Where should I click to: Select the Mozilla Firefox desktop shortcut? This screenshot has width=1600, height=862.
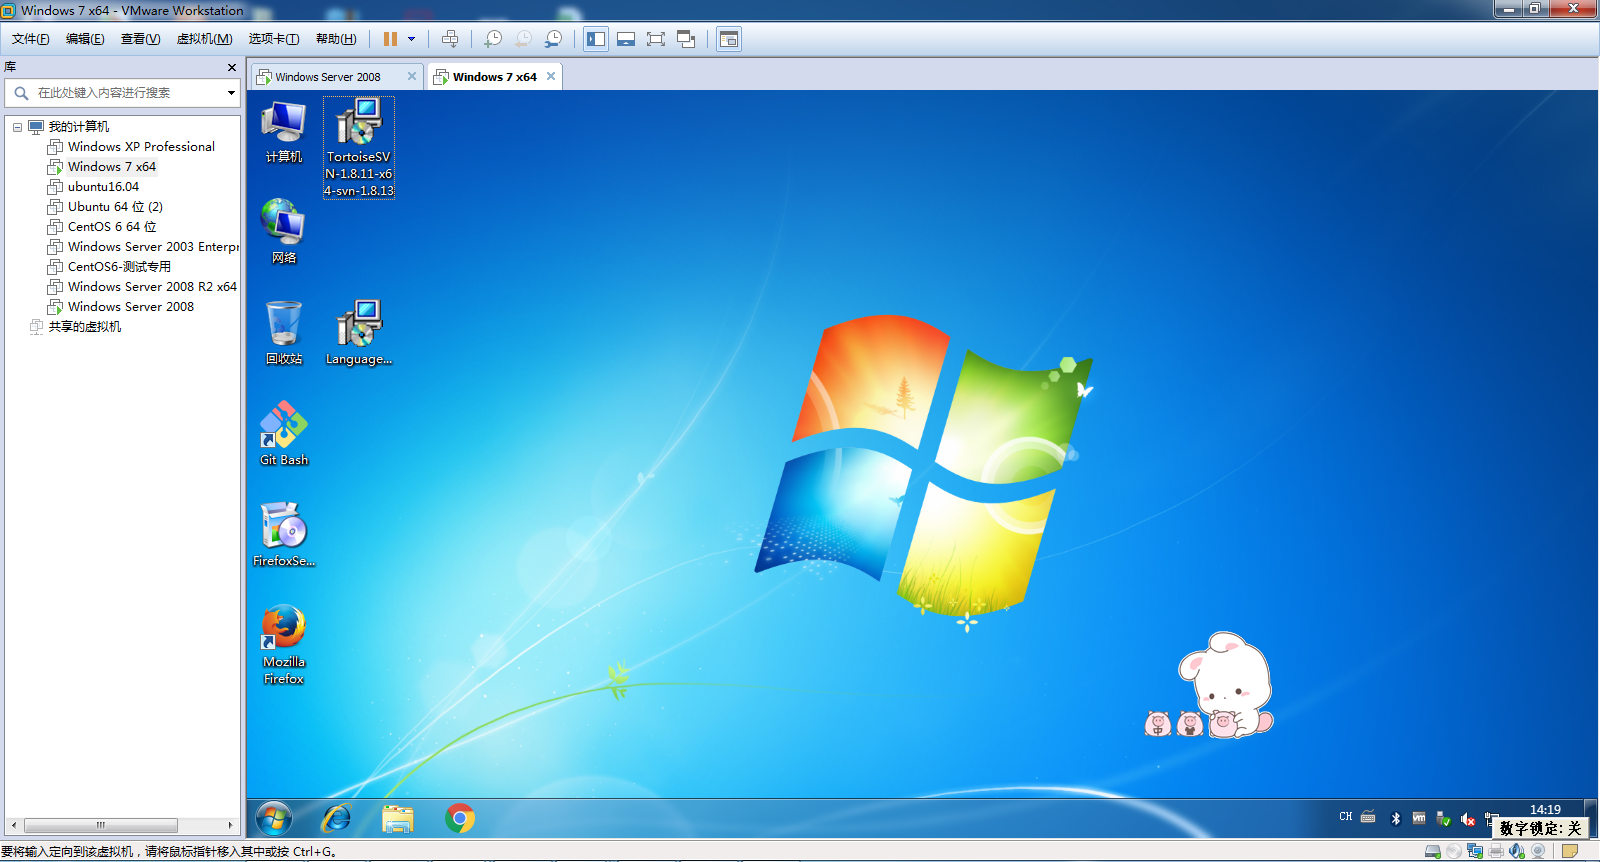[284, 645]
